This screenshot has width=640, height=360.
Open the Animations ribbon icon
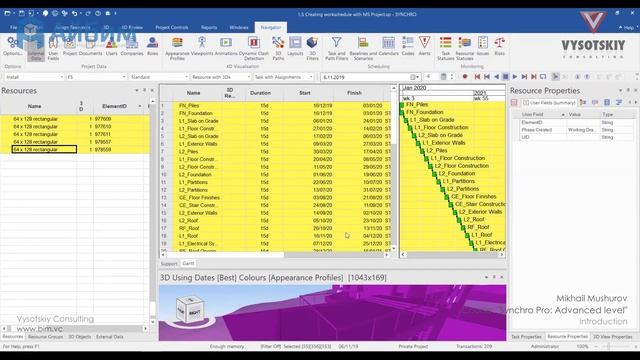(x=226, y=46)
